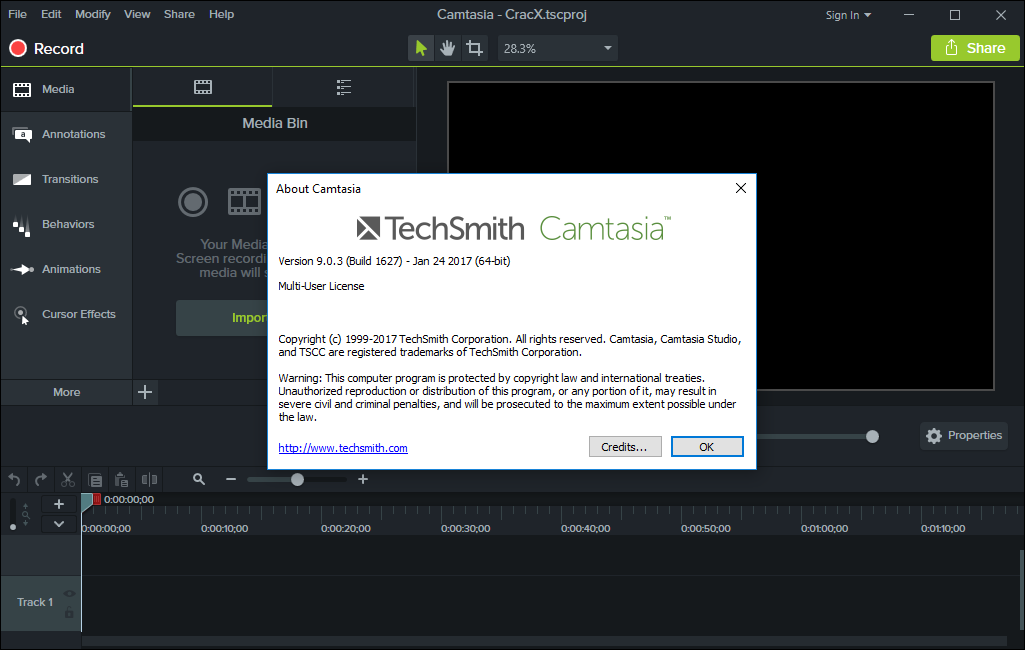
Task: Open the Annotations panel
Action: click(x=66, y=135)
